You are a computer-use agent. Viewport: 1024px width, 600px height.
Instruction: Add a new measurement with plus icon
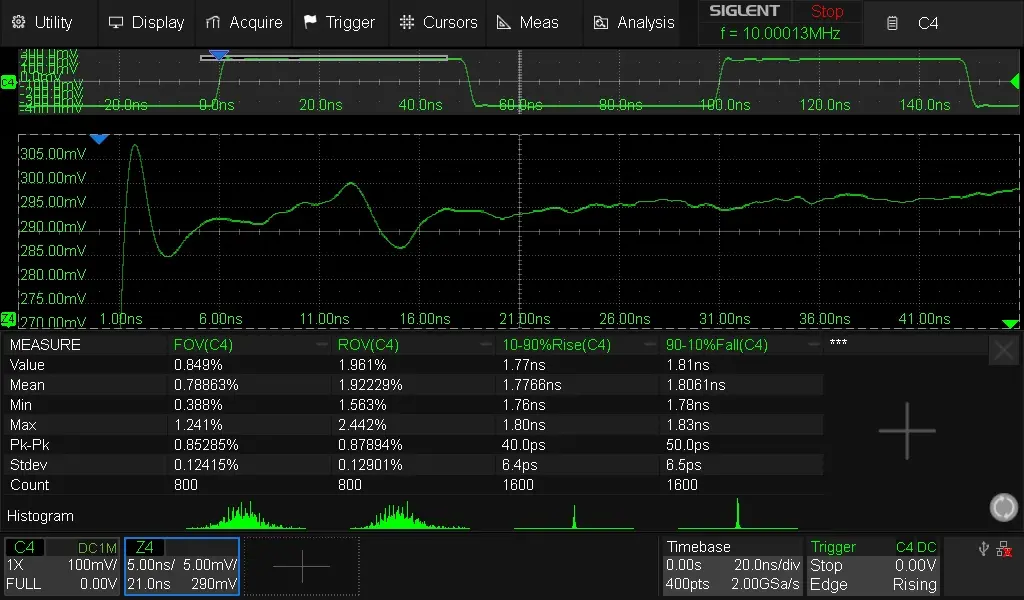pos(907,431)
